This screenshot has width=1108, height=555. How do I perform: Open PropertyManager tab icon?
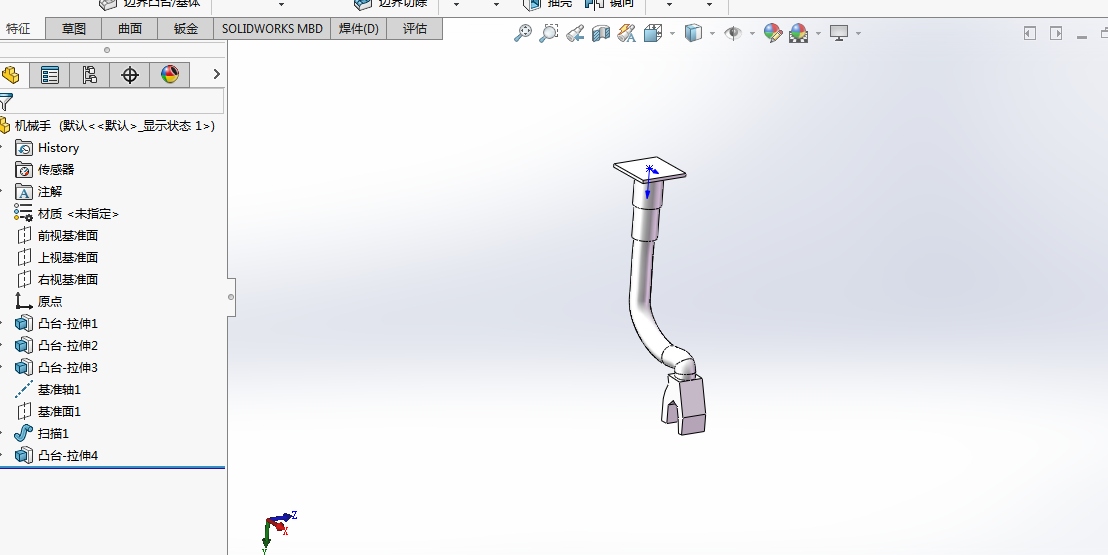pos(50,75)
